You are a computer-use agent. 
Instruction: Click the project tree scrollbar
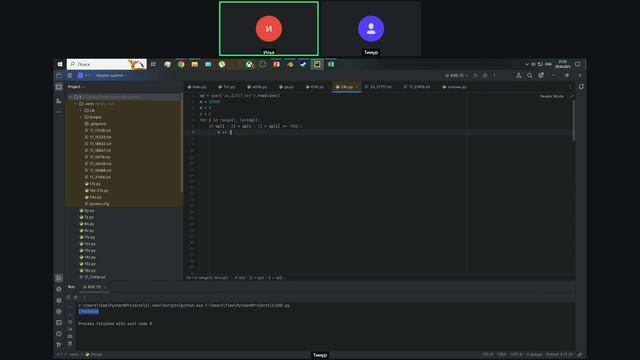coord(182,143)
